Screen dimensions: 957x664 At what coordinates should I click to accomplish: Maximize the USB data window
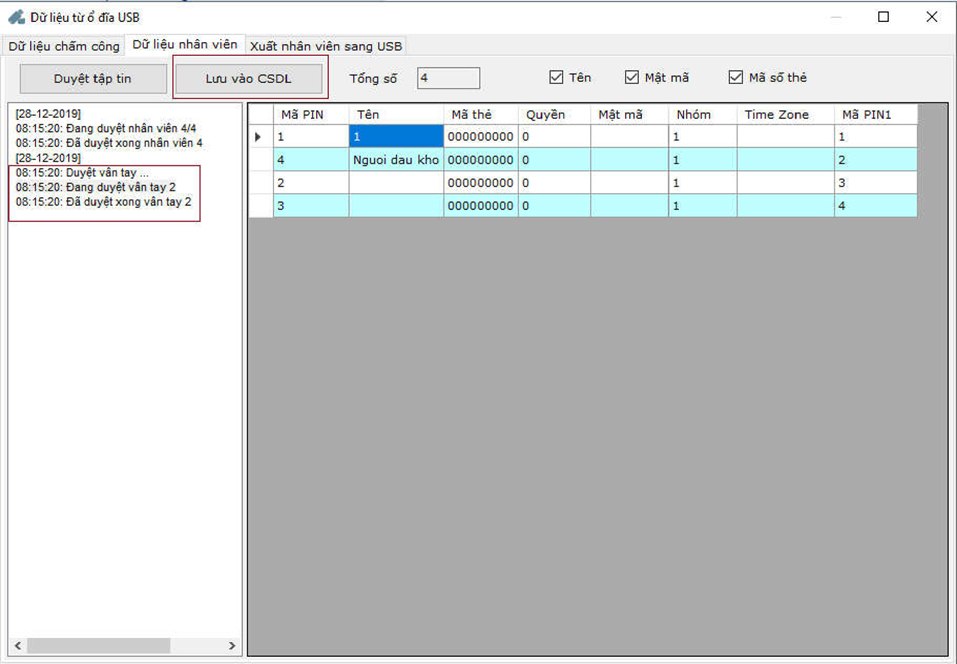coord(883,17)
